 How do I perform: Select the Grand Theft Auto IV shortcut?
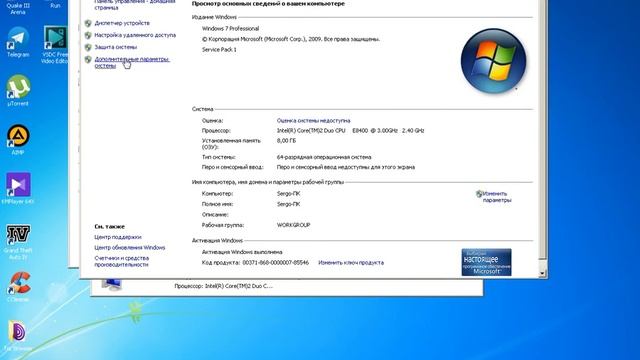(18, 242)
